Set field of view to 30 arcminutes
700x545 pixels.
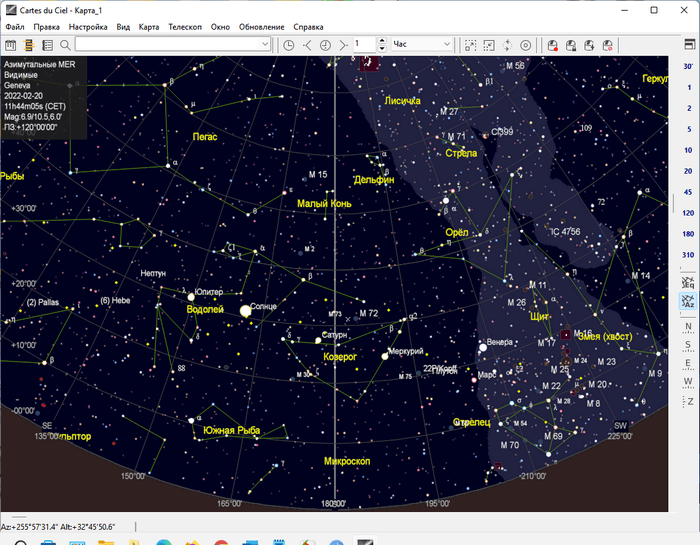point(688,66)
